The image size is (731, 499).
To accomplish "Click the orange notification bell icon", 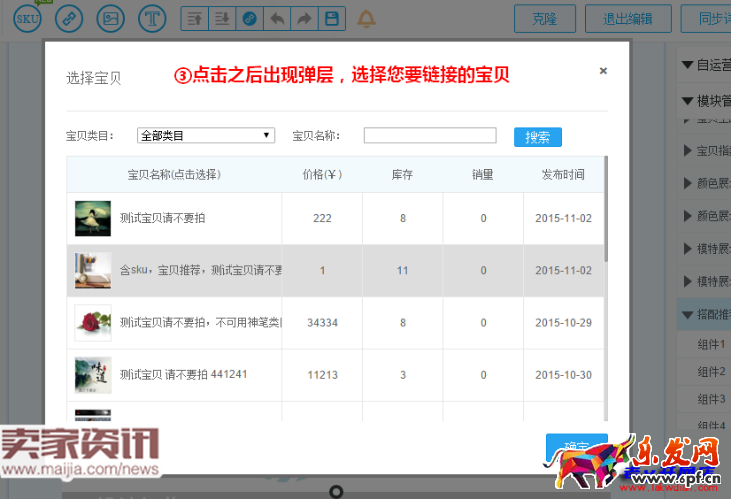I will [366, 19].
